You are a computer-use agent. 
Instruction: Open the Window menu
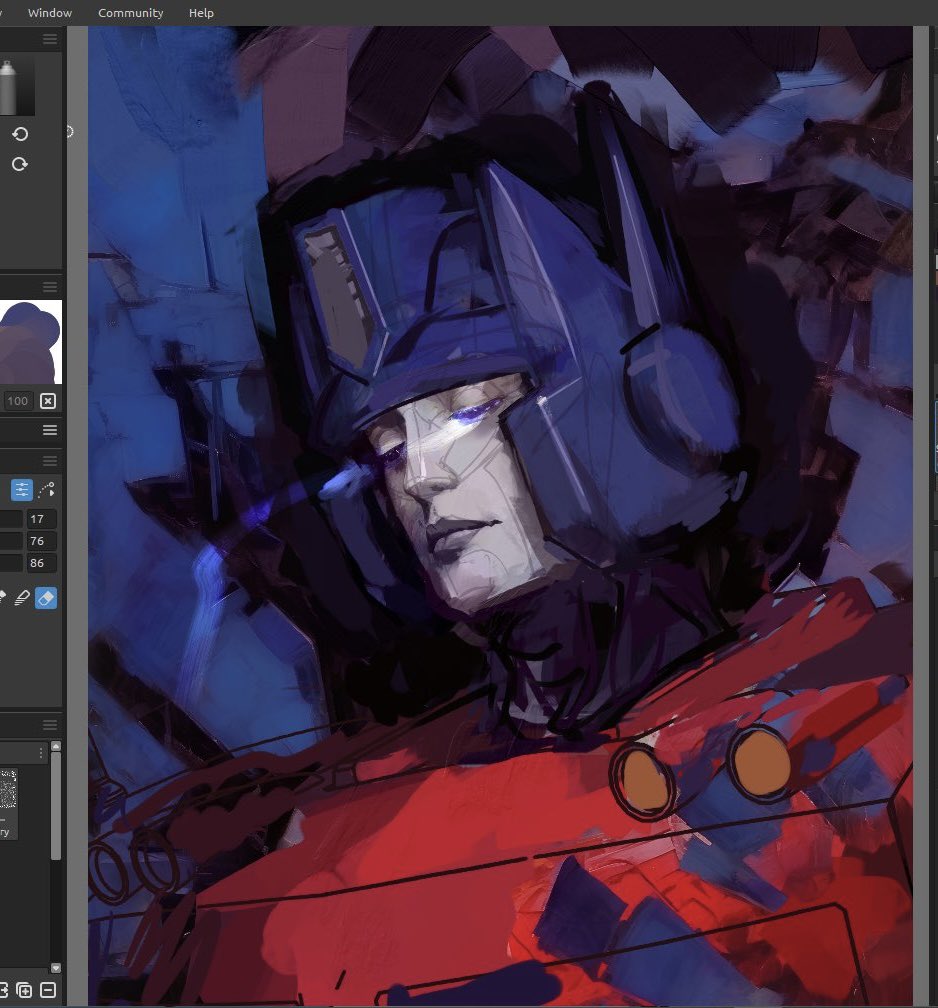point(50,13)
